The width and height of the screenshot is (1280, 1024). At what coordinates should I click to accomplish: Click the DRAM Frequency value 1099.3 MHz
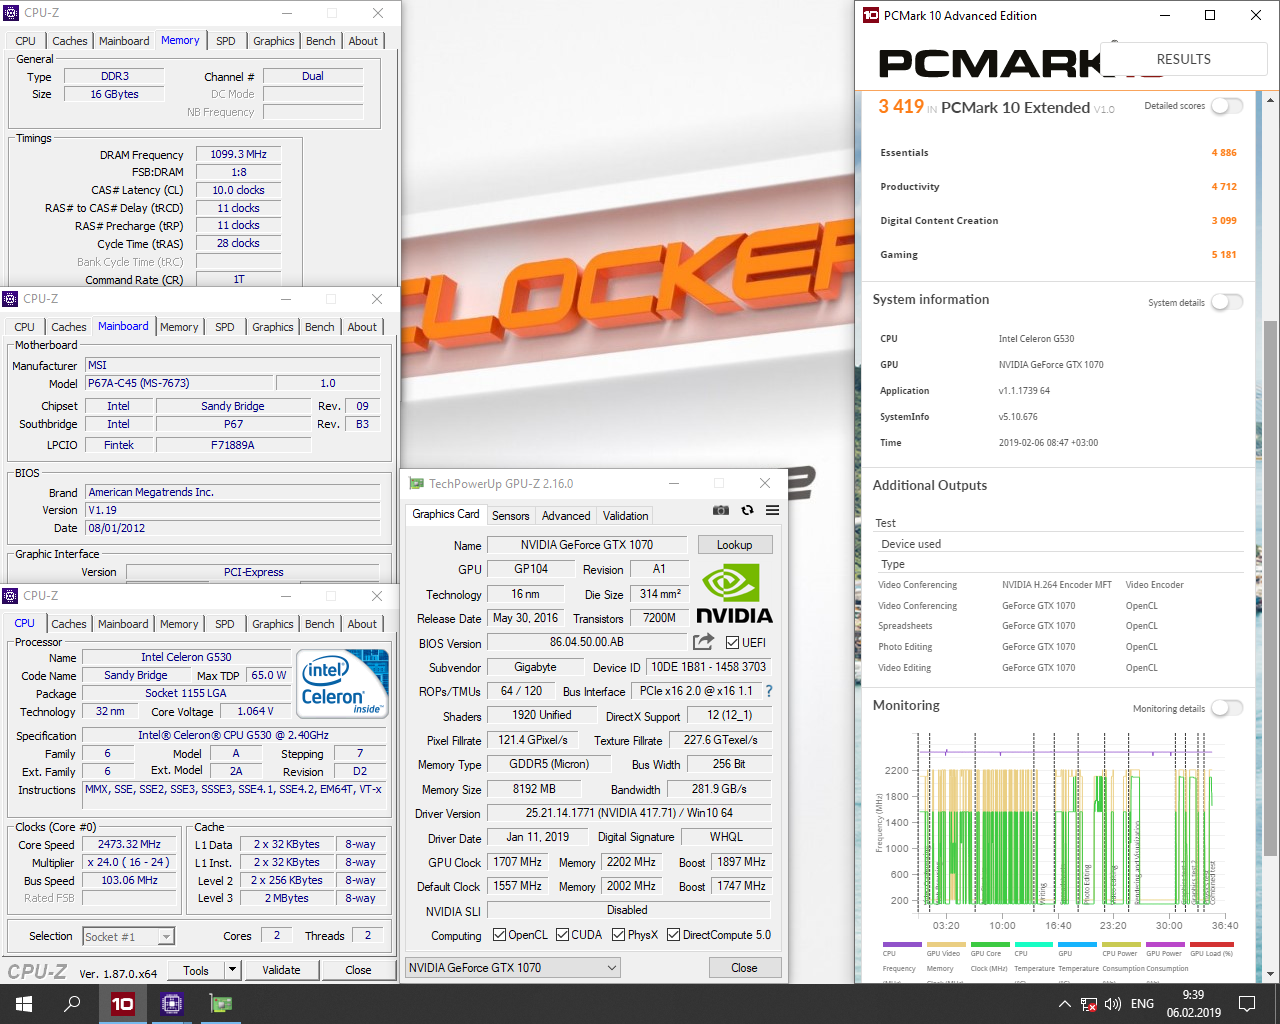click(x=238, y=154)
